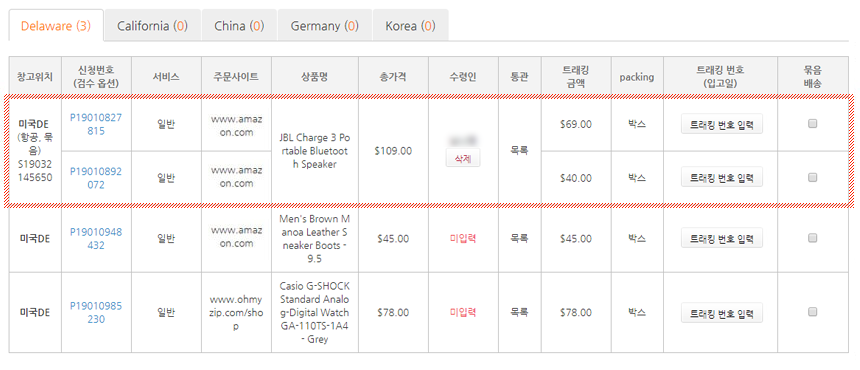Tick the checkbox for Sneaker Boots order
Screen dimensions: 860x370
point(812,238)
